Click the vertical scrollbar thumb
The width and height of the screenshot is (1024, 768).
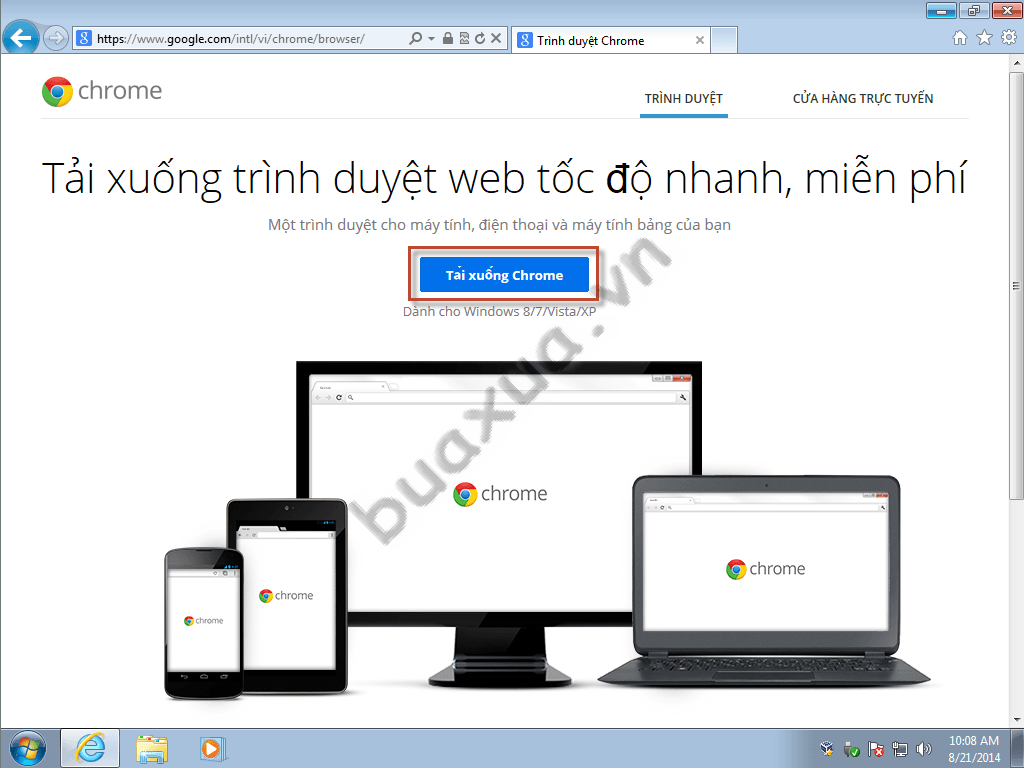pos(1016,286)
